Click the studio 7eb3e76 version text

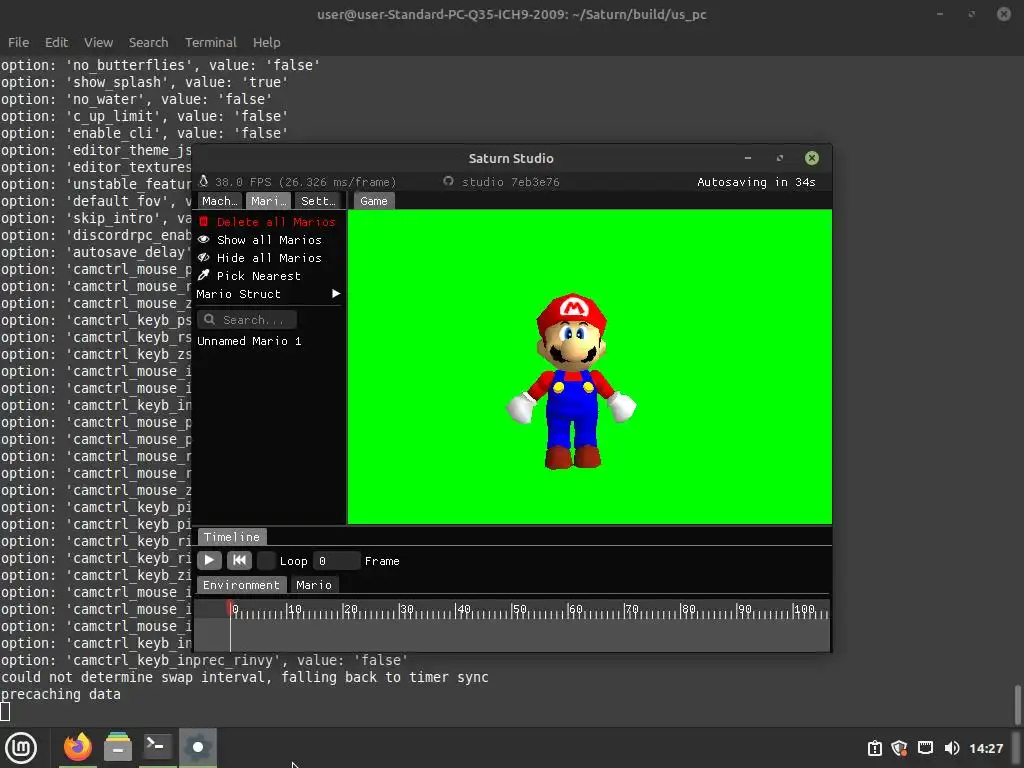pos(510,182)
